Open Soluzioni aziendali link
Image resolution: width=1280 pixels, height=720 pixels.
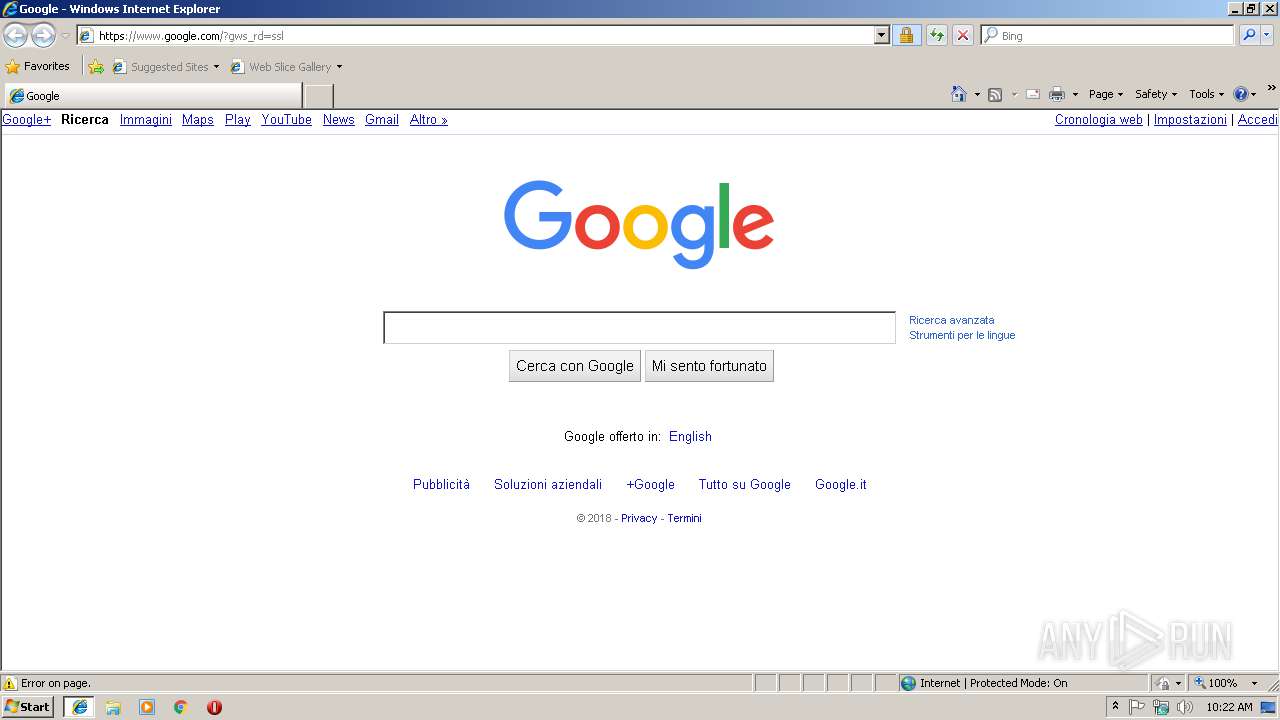point(548,485)
